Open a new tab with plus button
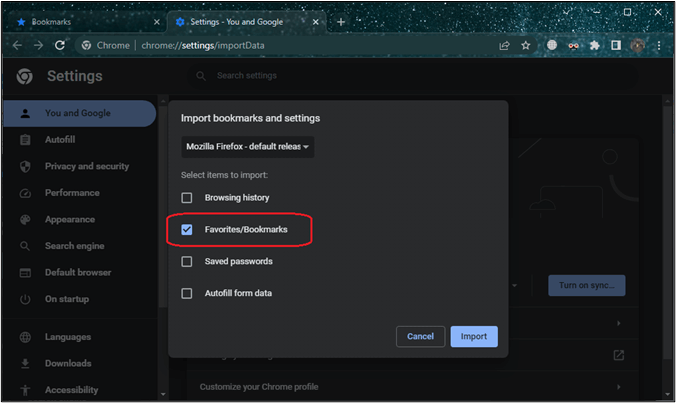 click(341, 21)
